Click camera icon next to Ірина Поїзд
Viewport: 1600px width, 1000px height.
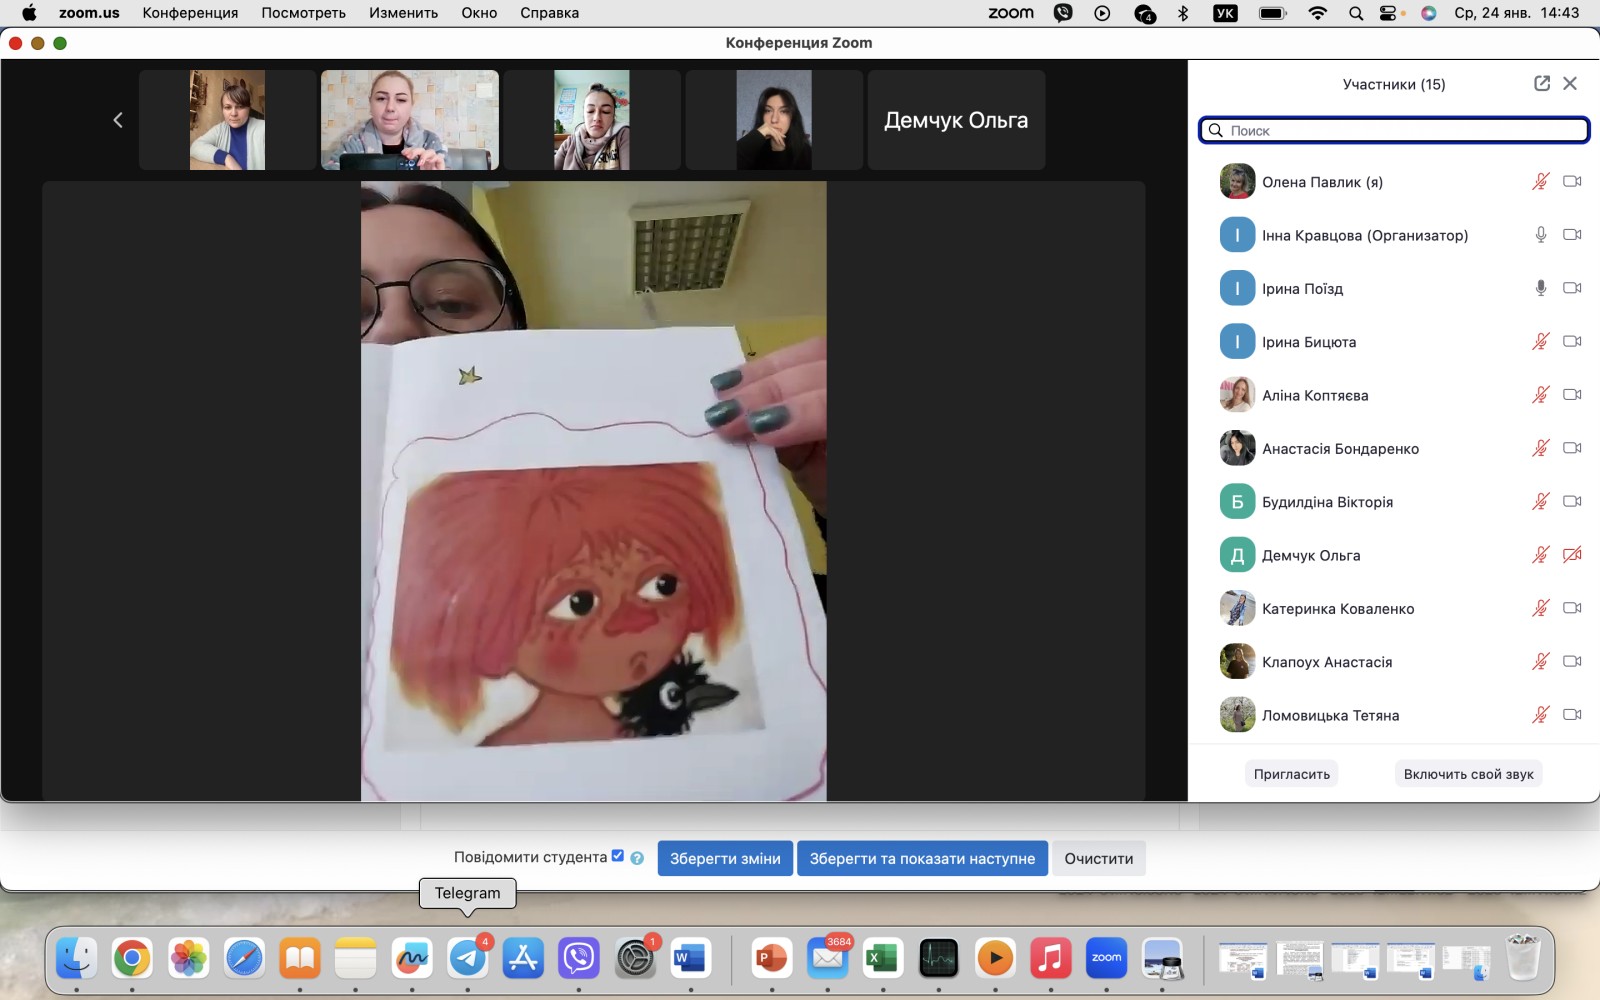pyautogui.click(x=1572, y=288)
